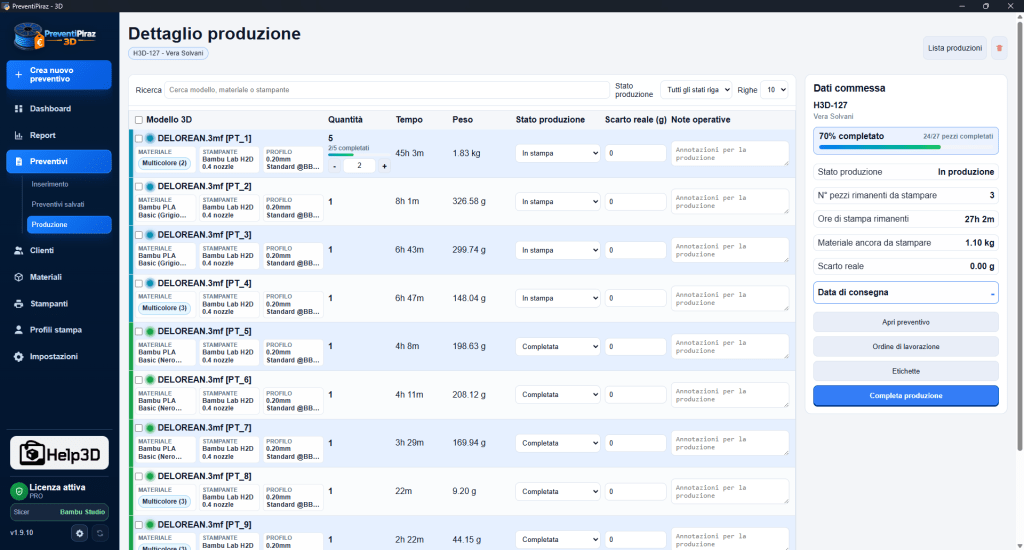Open Stato produzione dropdown for PT_4
The image size is (1024, 550).
point(557,298)
